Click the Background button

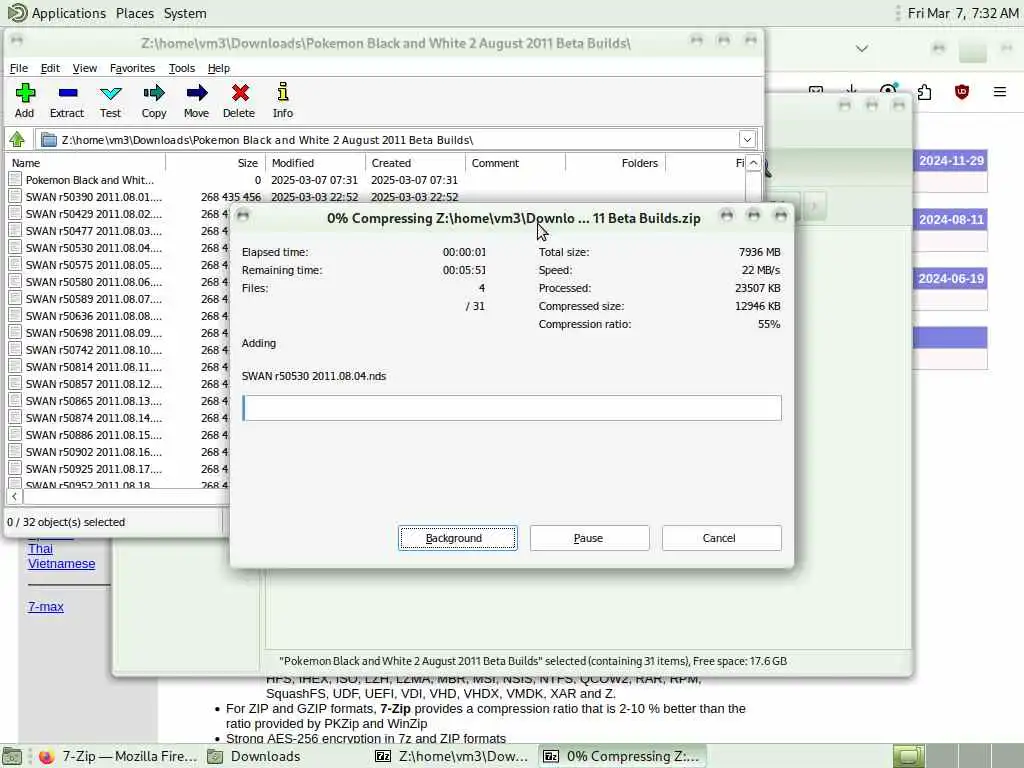tap(458, 538)
